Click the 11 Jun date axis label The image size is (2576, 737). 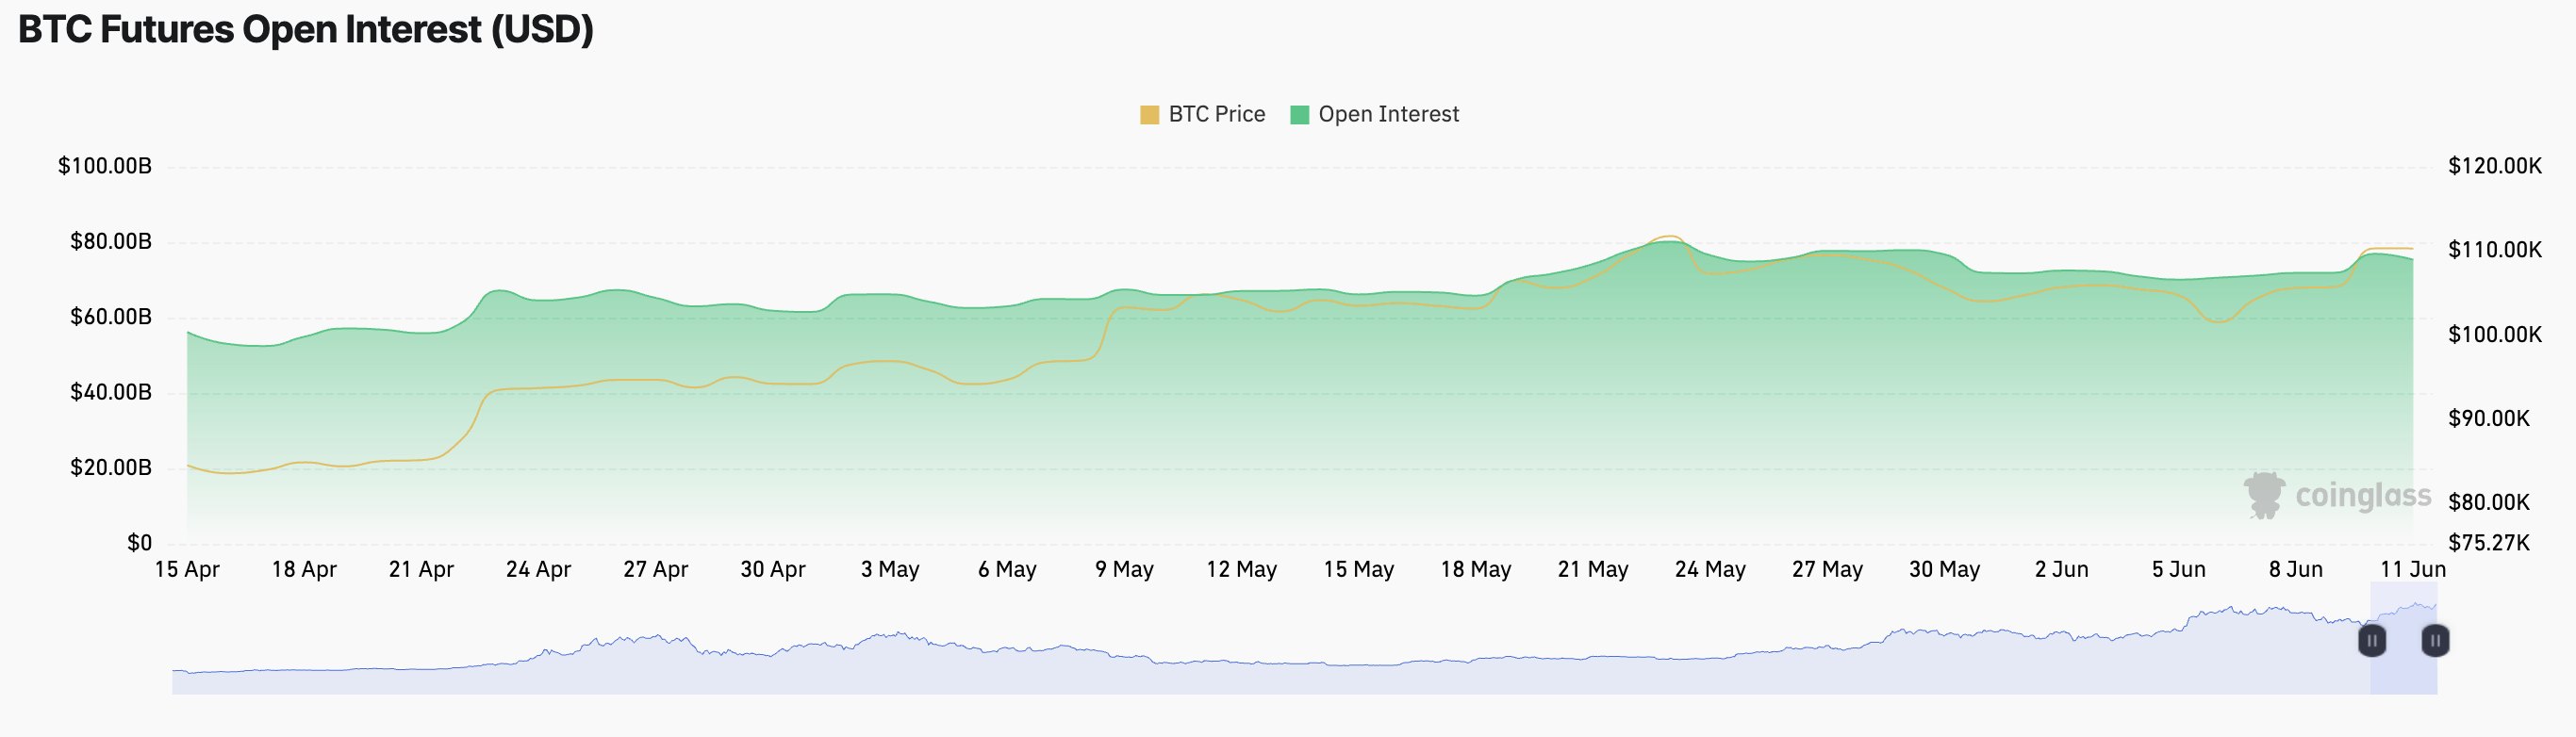[2412, 569]
